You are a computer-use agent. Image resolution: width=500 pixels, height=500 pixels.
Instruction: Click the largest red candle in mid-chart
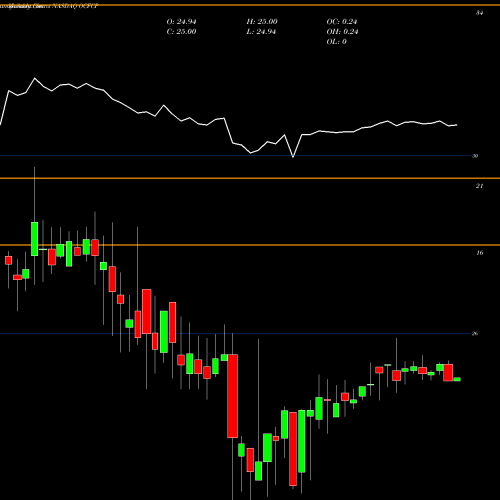(x=232, y=396)
